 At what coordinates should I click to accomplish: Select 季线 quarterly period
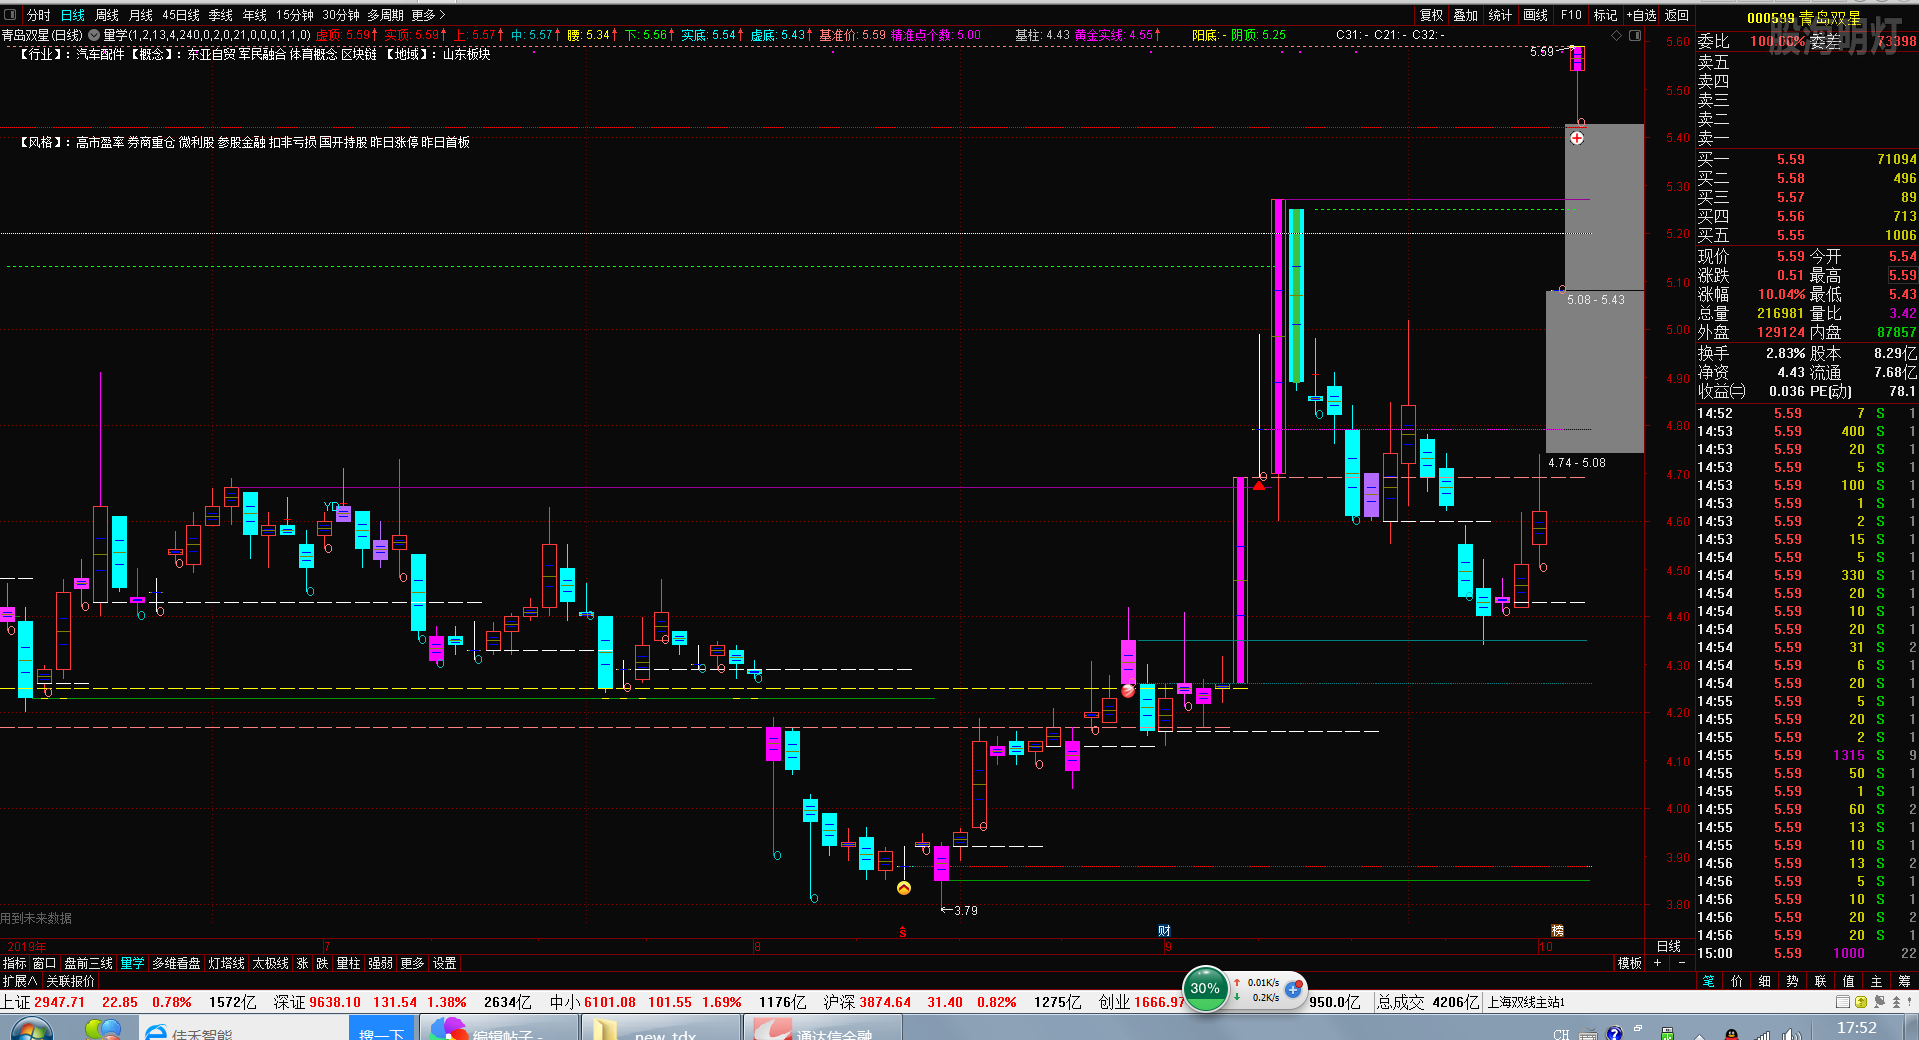(x=221, y=15)
